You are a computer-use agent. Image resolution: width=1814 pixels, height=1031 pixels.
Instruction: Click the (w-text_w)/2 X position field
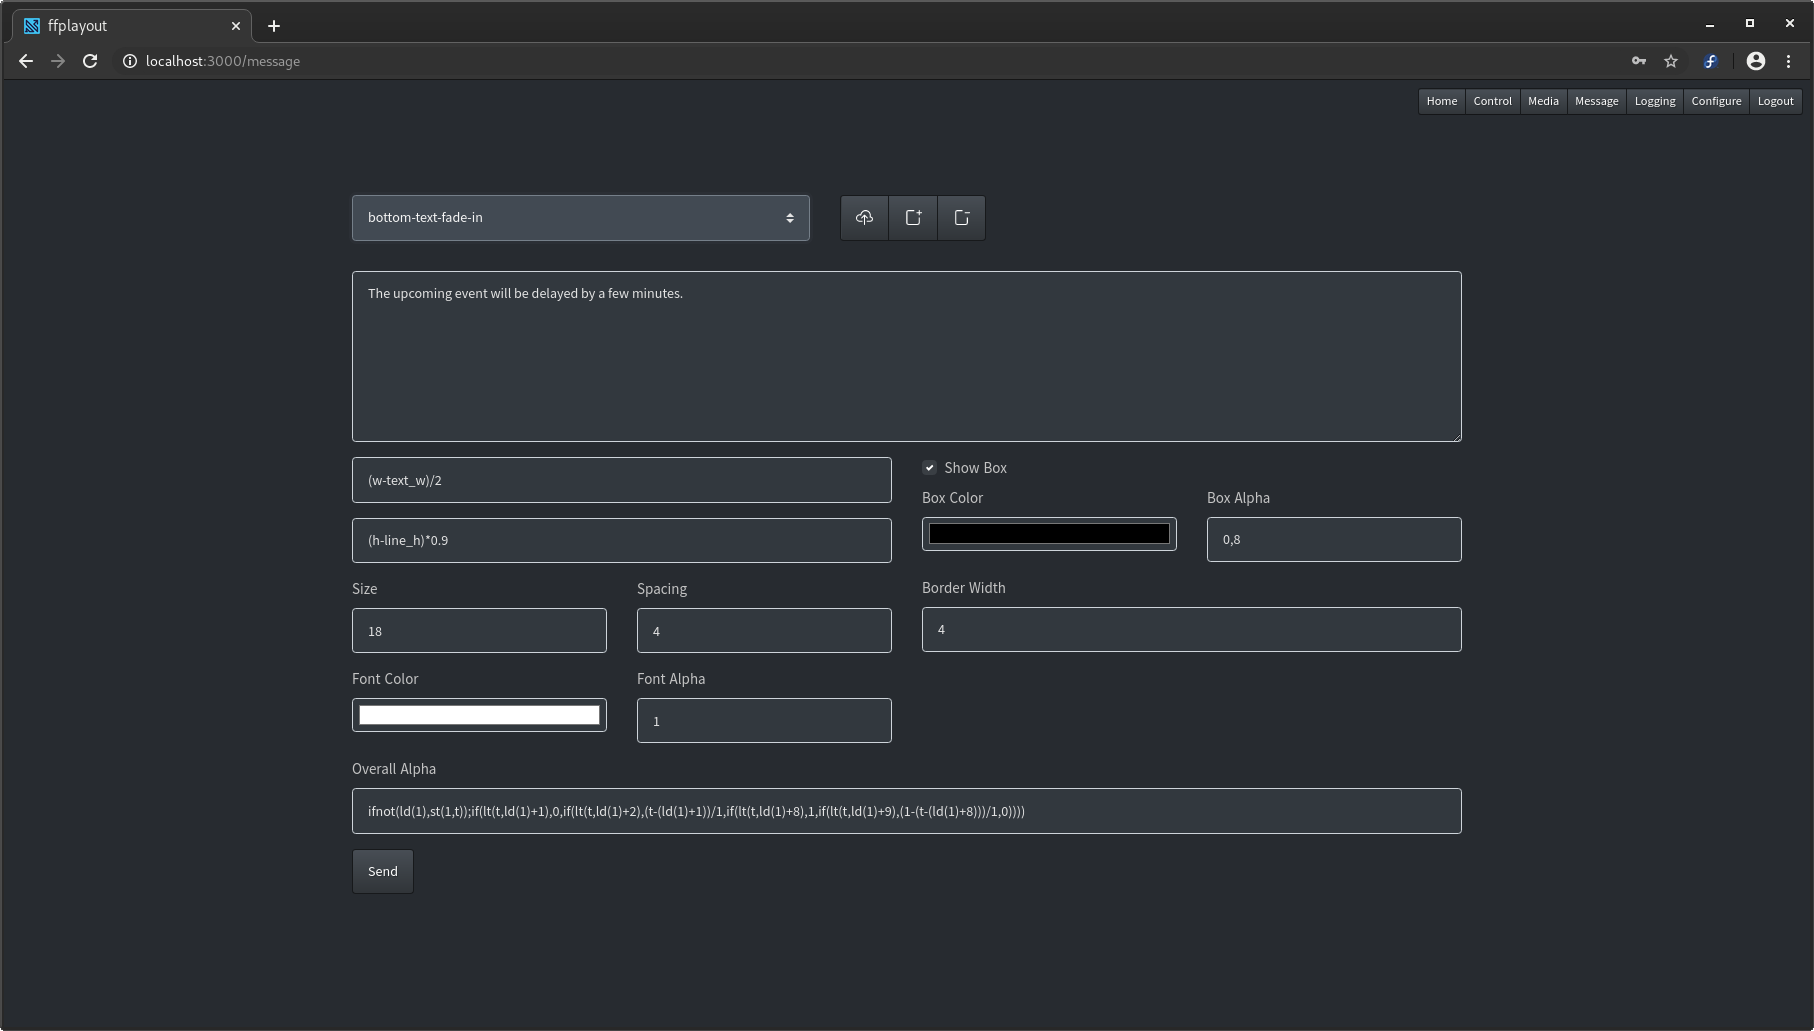point(622,480)
